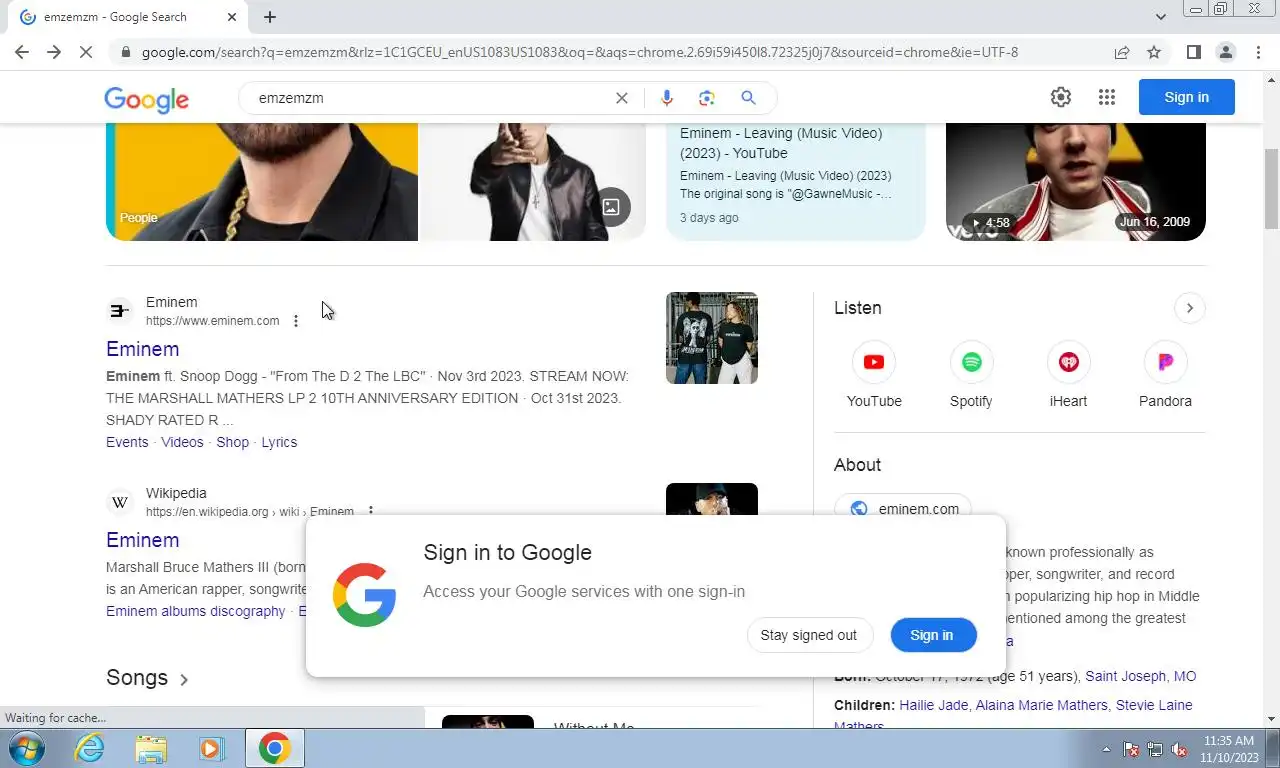
Task: Open File Explorer from taskbar
Action: 151,748
